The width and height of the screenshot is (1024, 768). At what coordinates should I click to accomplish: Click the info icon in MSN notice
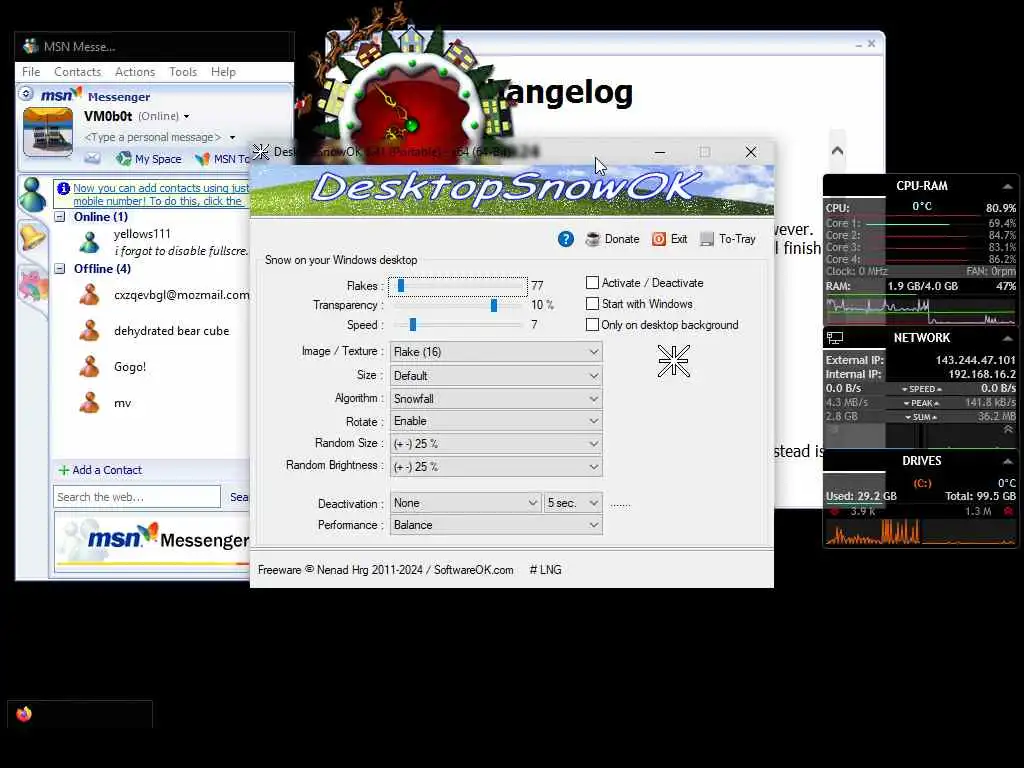pyautogui.click(x=63, y=189)
